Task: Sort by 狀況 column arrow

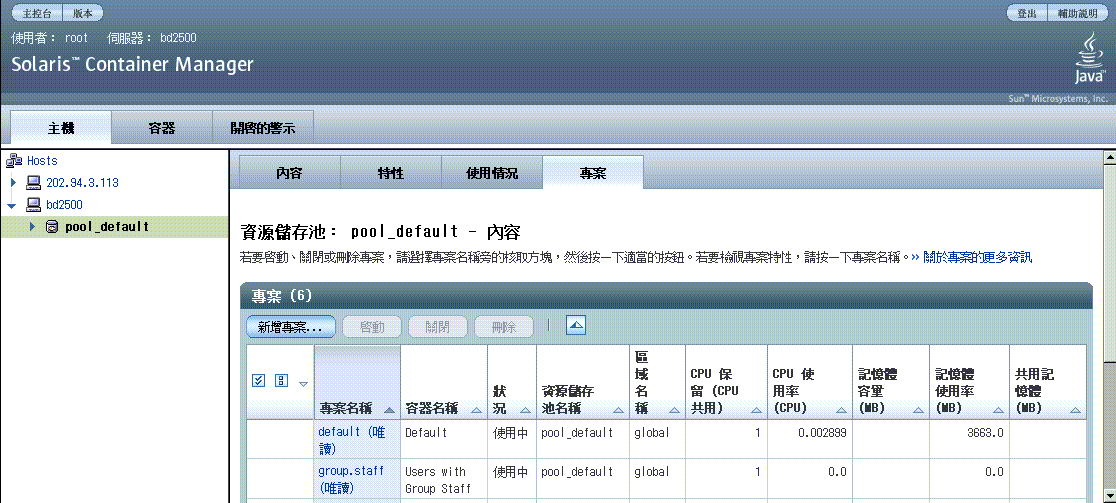Action: pyautogui.click(x=525, y=410)
